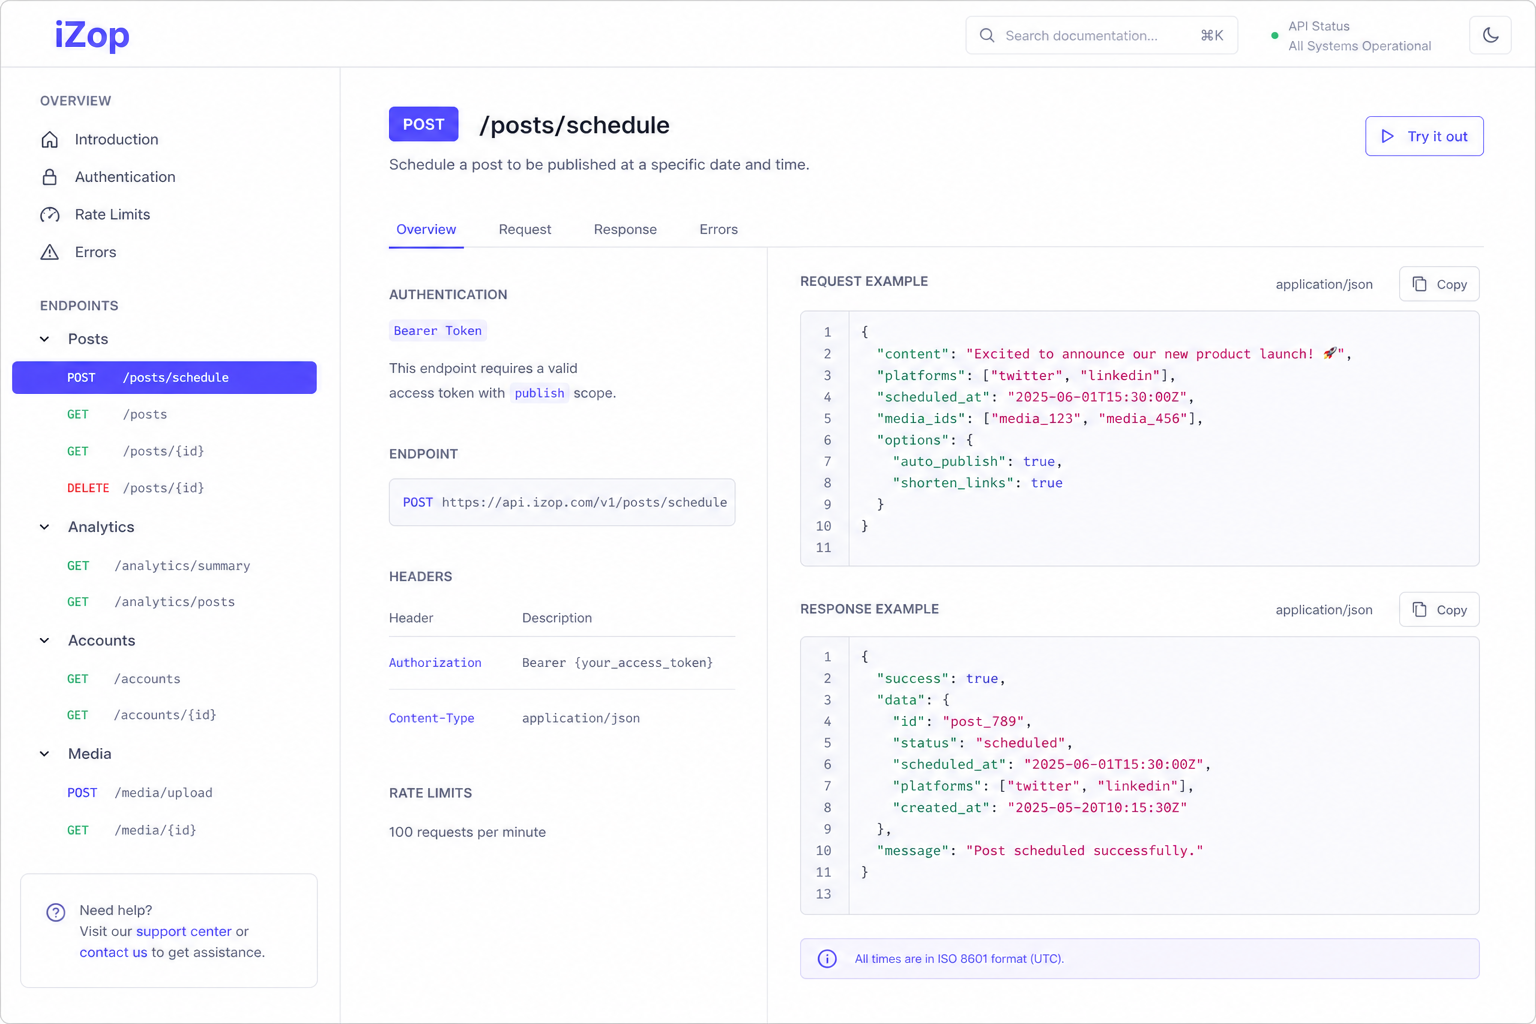Click the Try it out button
The height and width of the screenshot is (1024, 1536).
pyautogui.click(x=1424, y=136)
